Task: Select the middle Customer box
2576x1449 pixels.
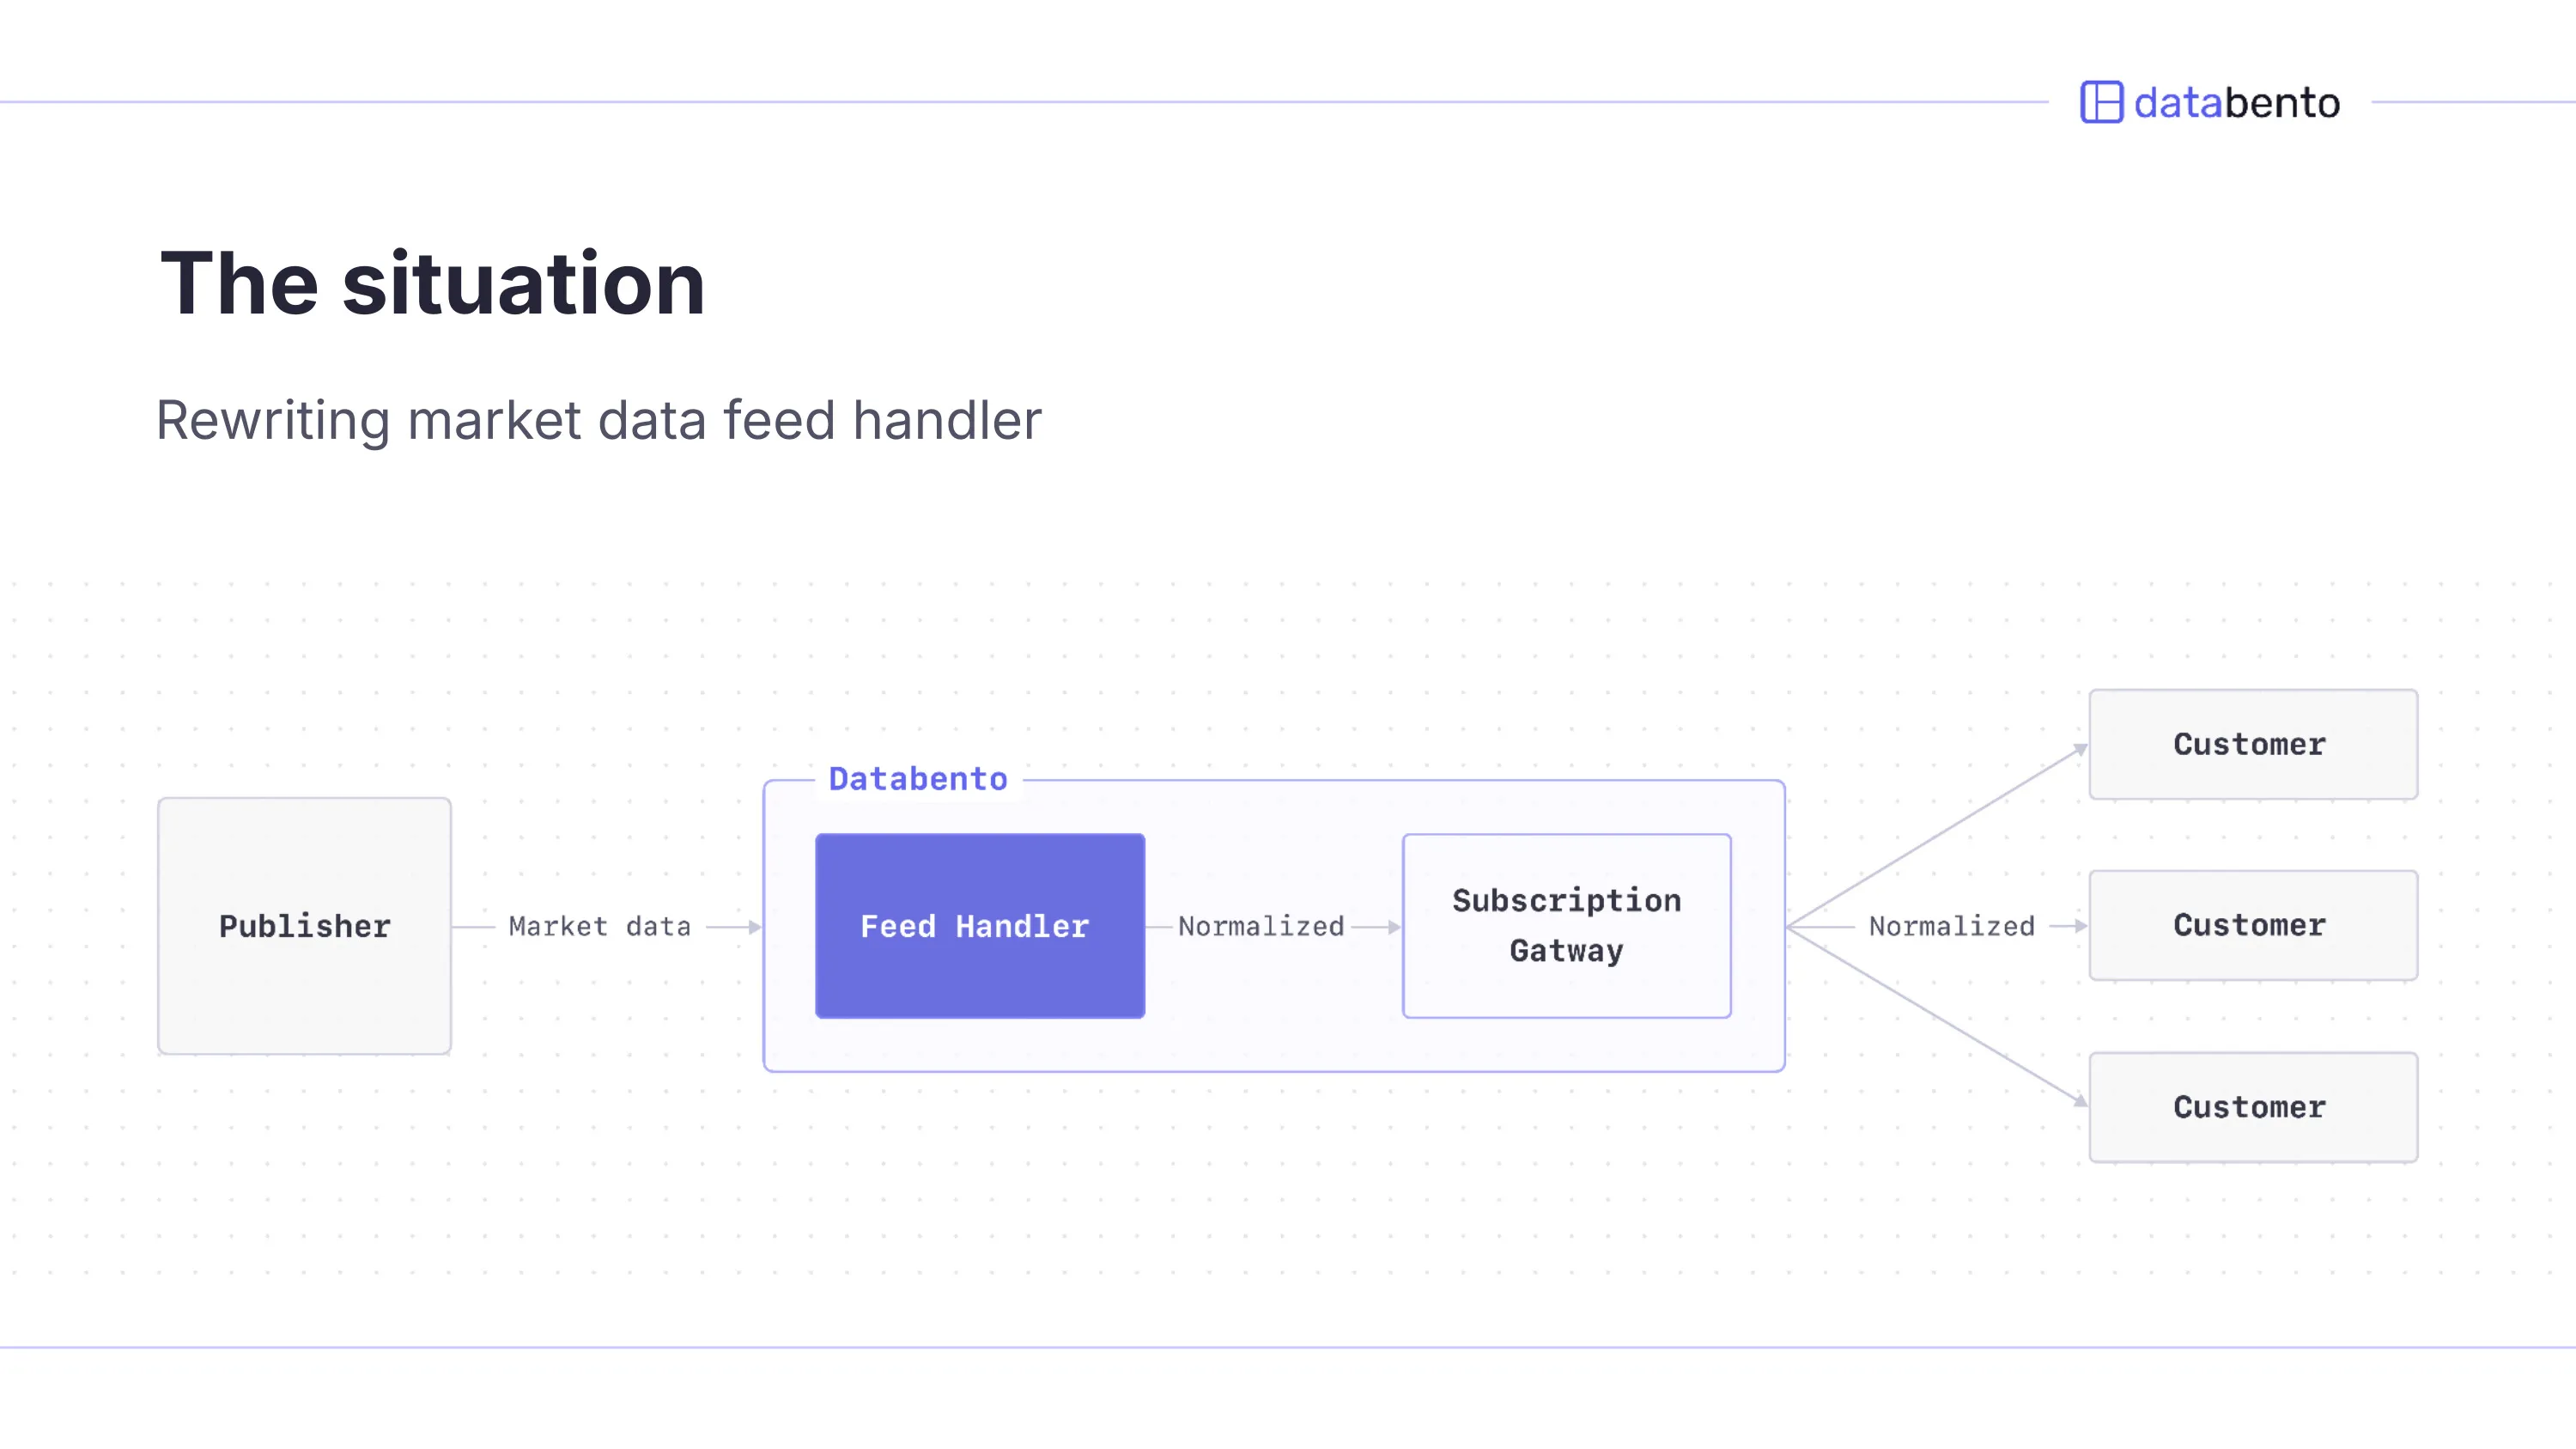Action: 2252,925
